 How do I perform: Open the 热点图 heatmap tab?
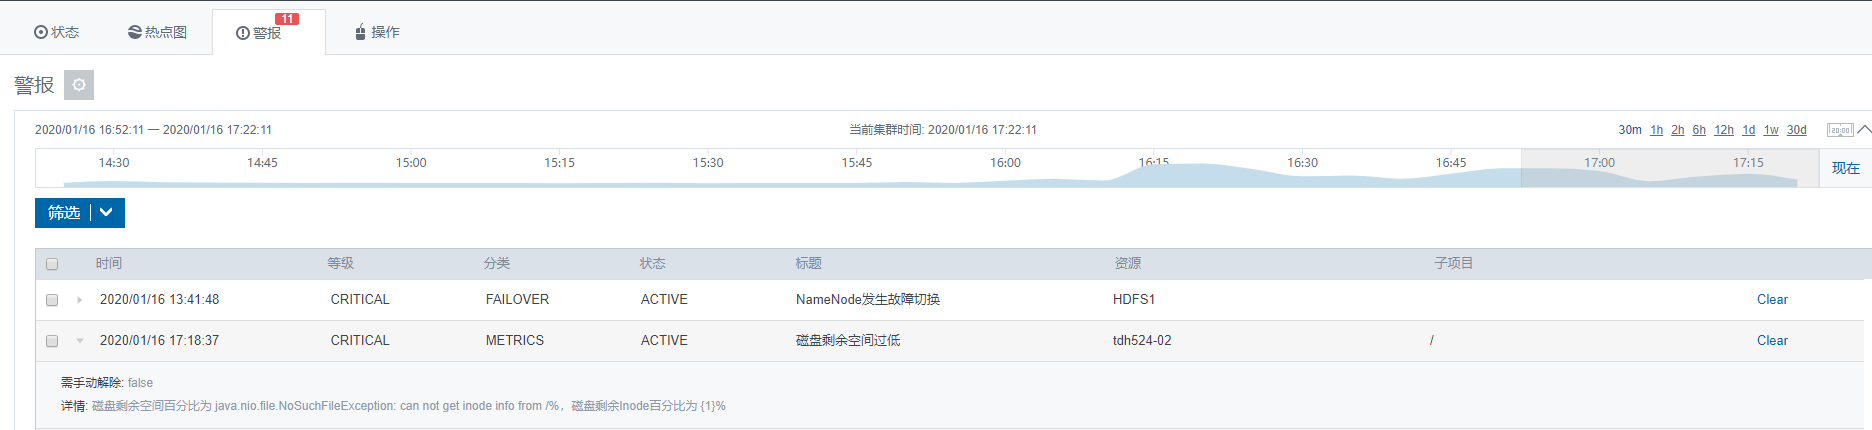158,32
